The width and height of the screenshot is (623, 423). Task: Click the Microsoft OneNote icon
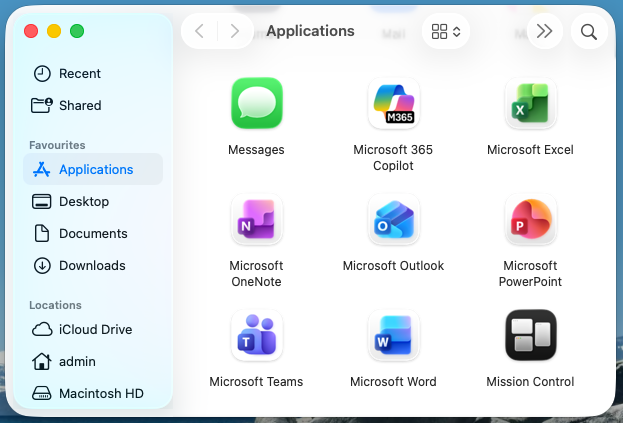257,219
